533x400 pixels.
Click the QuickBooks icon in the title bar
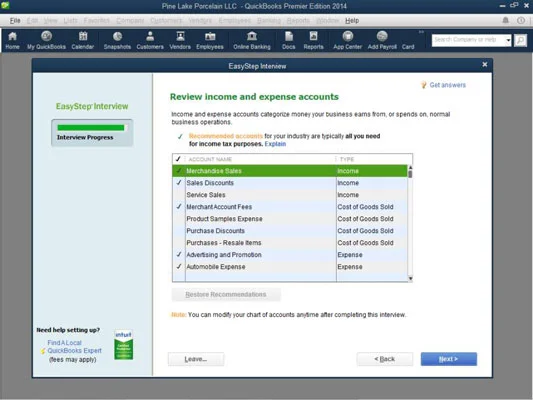click(x=5, y=5)
